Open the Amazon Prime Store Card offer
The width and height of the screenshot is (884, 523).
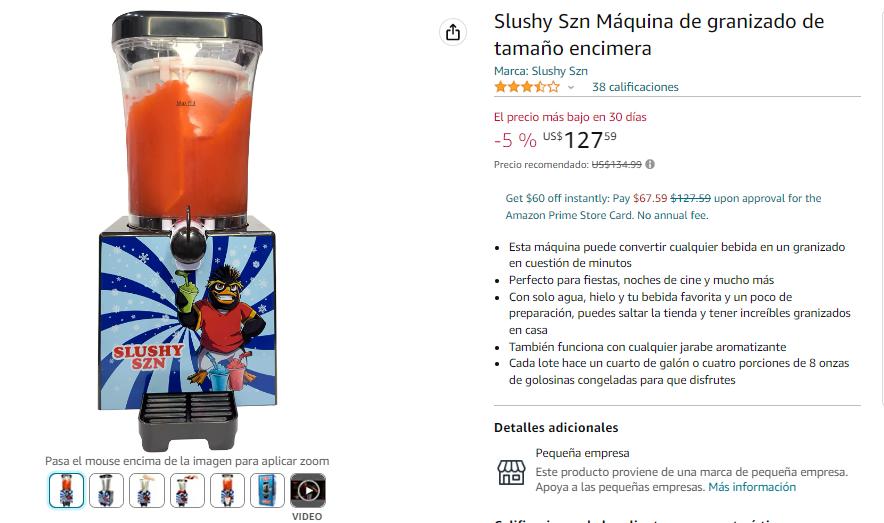[x=663, y=207]
